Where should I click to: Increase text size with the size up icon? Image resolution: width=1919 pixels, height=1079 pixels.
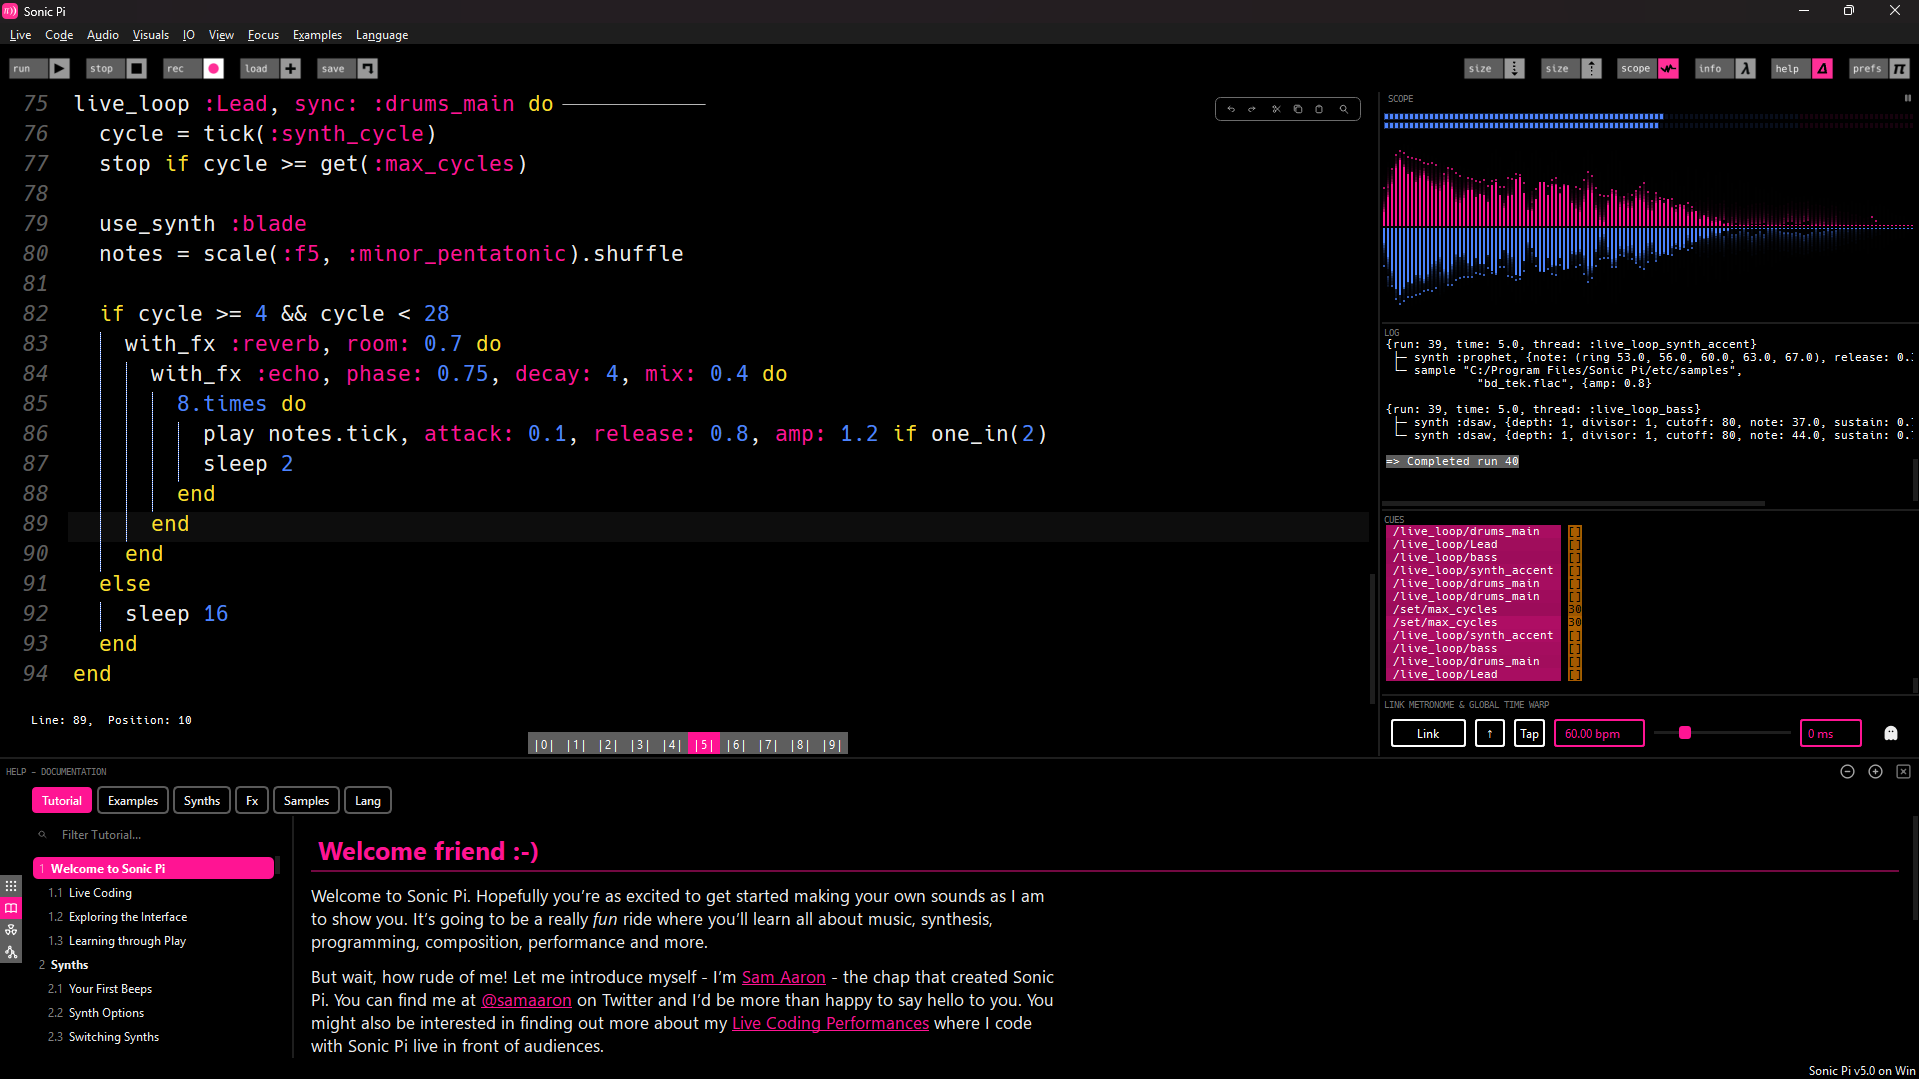(1592, 68)
